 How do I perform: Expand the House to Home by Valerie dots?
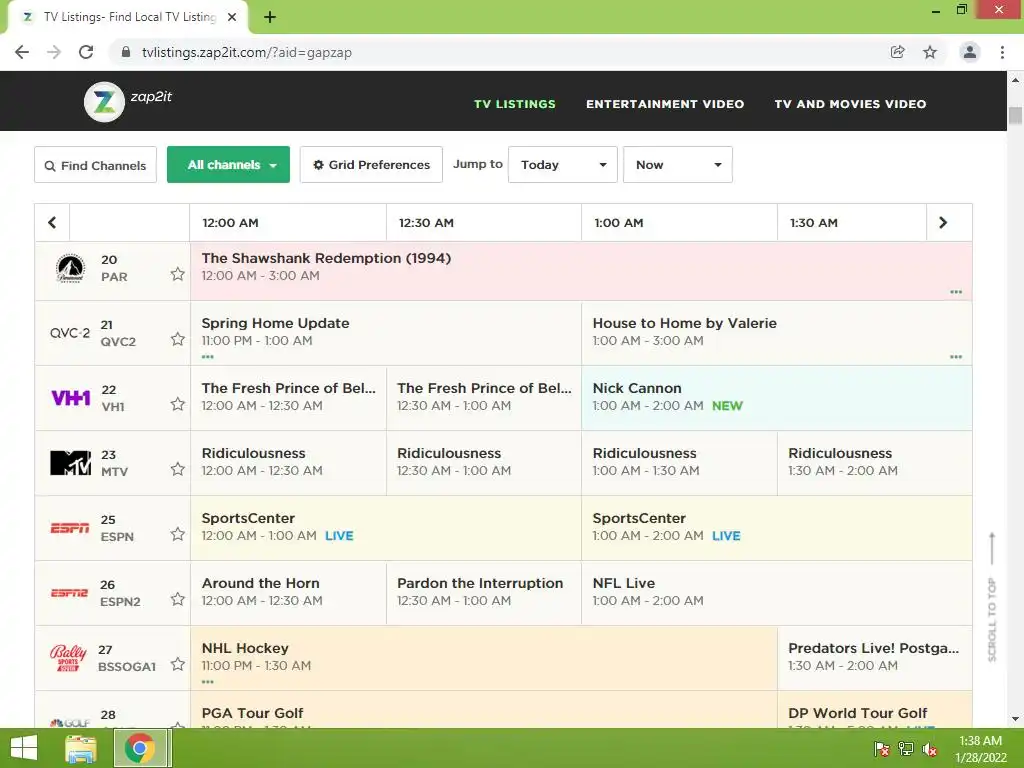(x=956, y=357)
